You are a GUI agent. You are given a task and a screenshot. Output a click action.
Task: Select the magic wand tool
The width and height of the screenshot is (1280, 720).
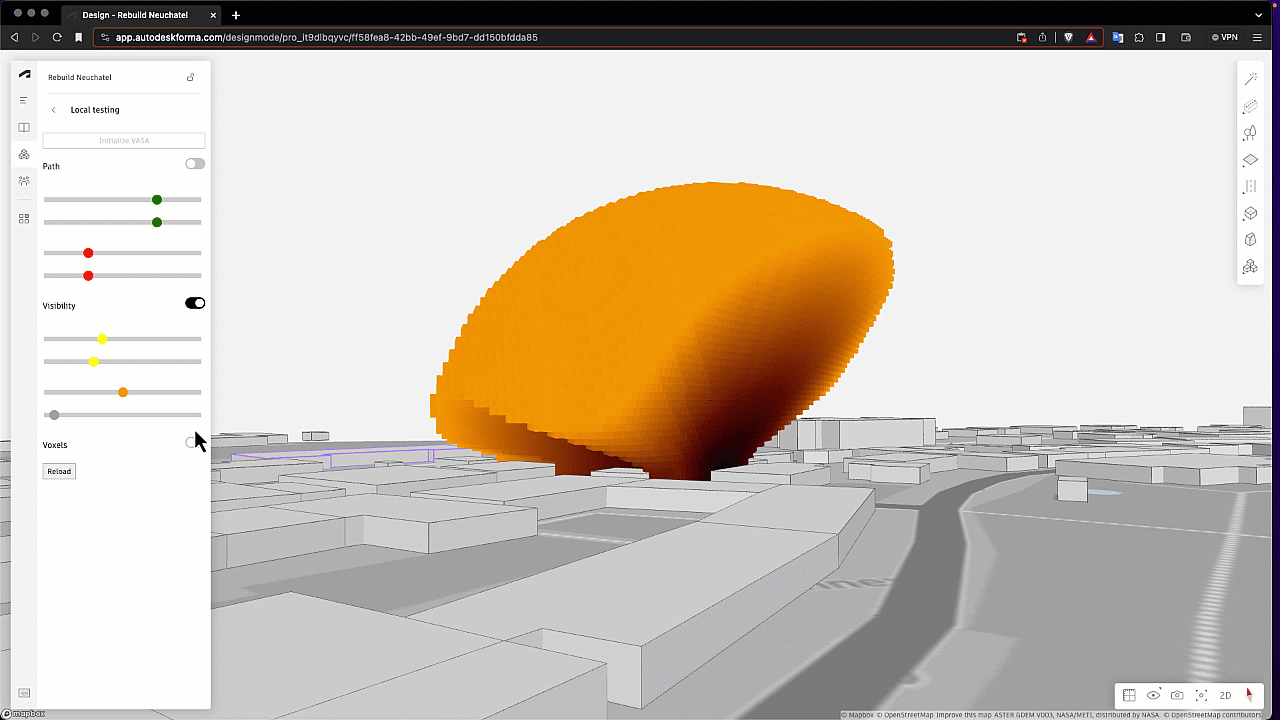[1250, 79]
